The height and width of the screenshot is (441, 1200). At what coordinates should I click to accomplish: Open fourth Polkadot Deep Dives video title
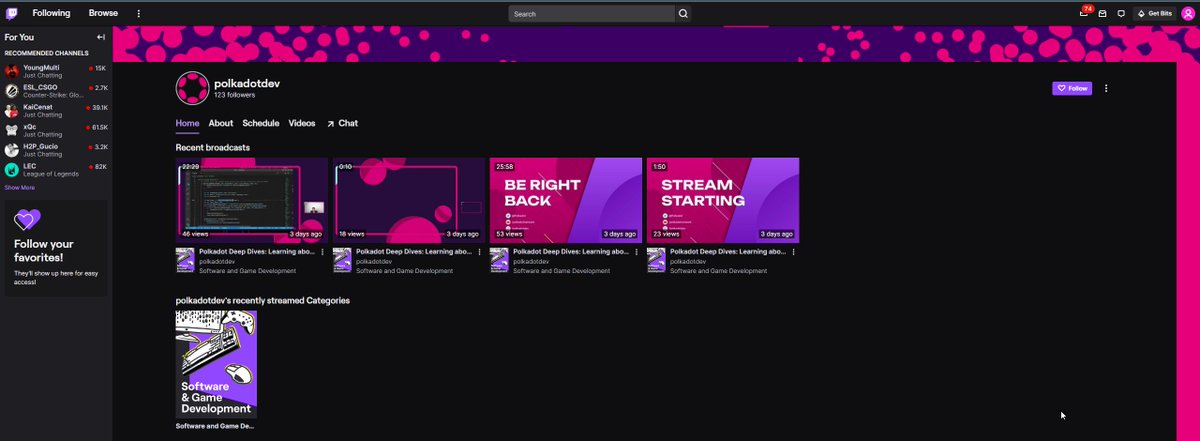coord(728,252)
